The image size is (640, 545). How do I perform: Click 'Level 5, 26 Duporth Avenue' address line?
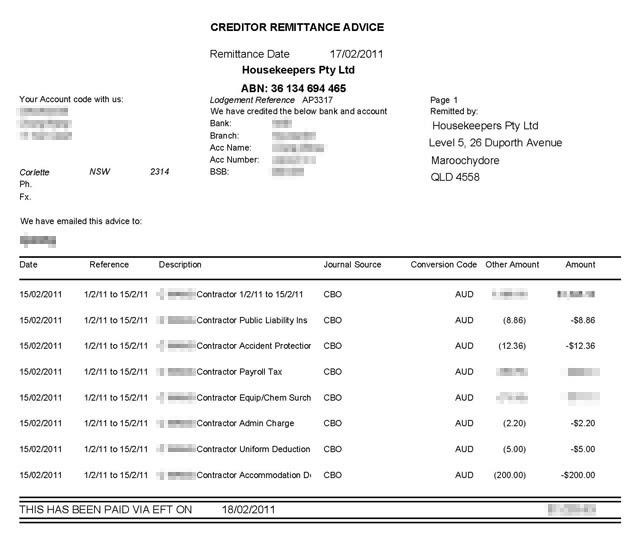(x=495, y=142)
